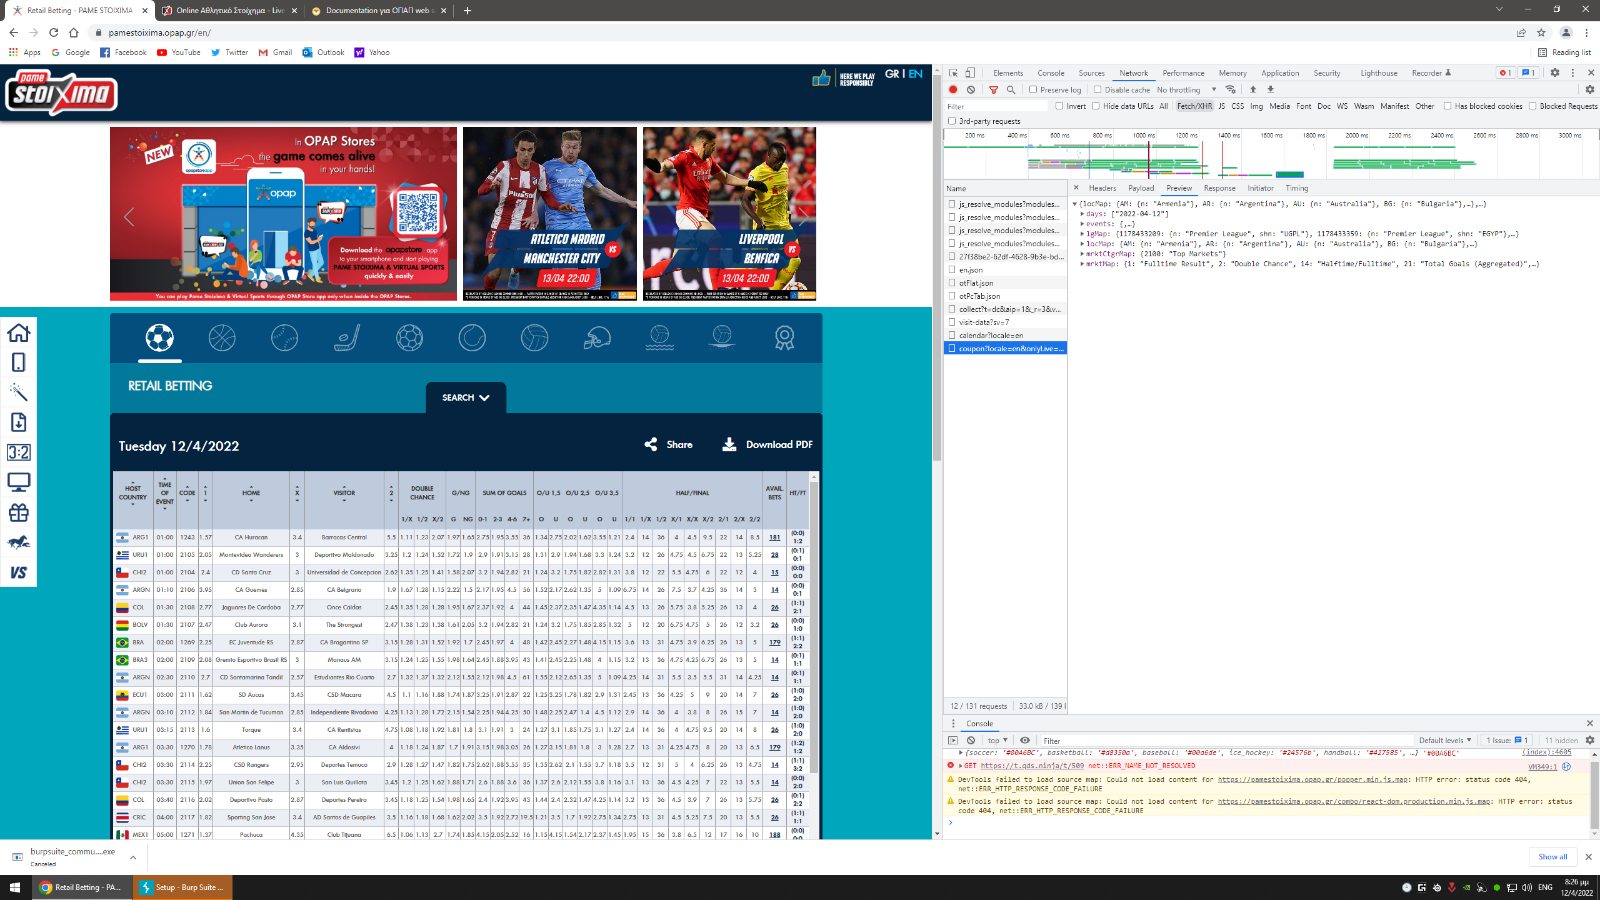Open the home icon in left sidebar
Screen dimensions: 1600x900
click(18, 333)
